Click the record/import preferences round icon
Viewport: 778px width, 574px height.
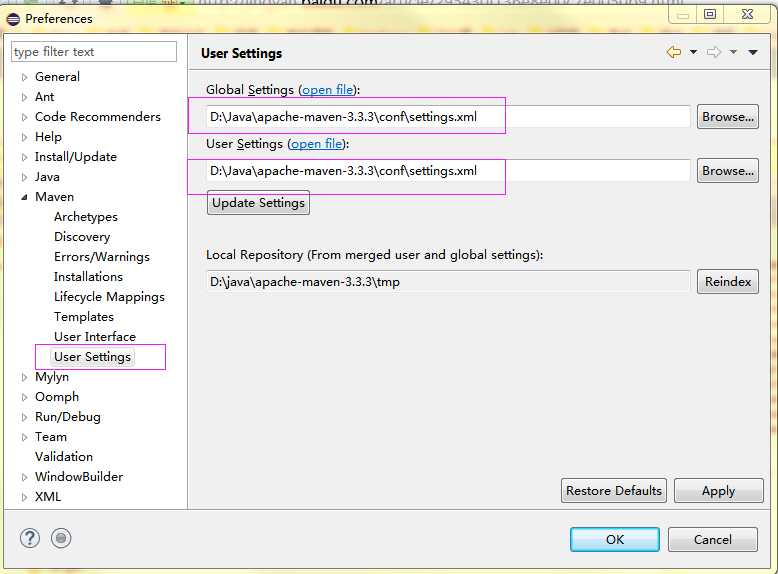coord(61,538)
